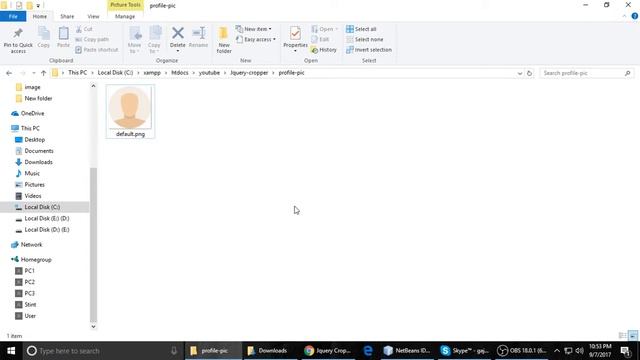Screen dimensions: 640x360
Task: Open NetBeans IDE from taskbar
Action: [407, 351]
